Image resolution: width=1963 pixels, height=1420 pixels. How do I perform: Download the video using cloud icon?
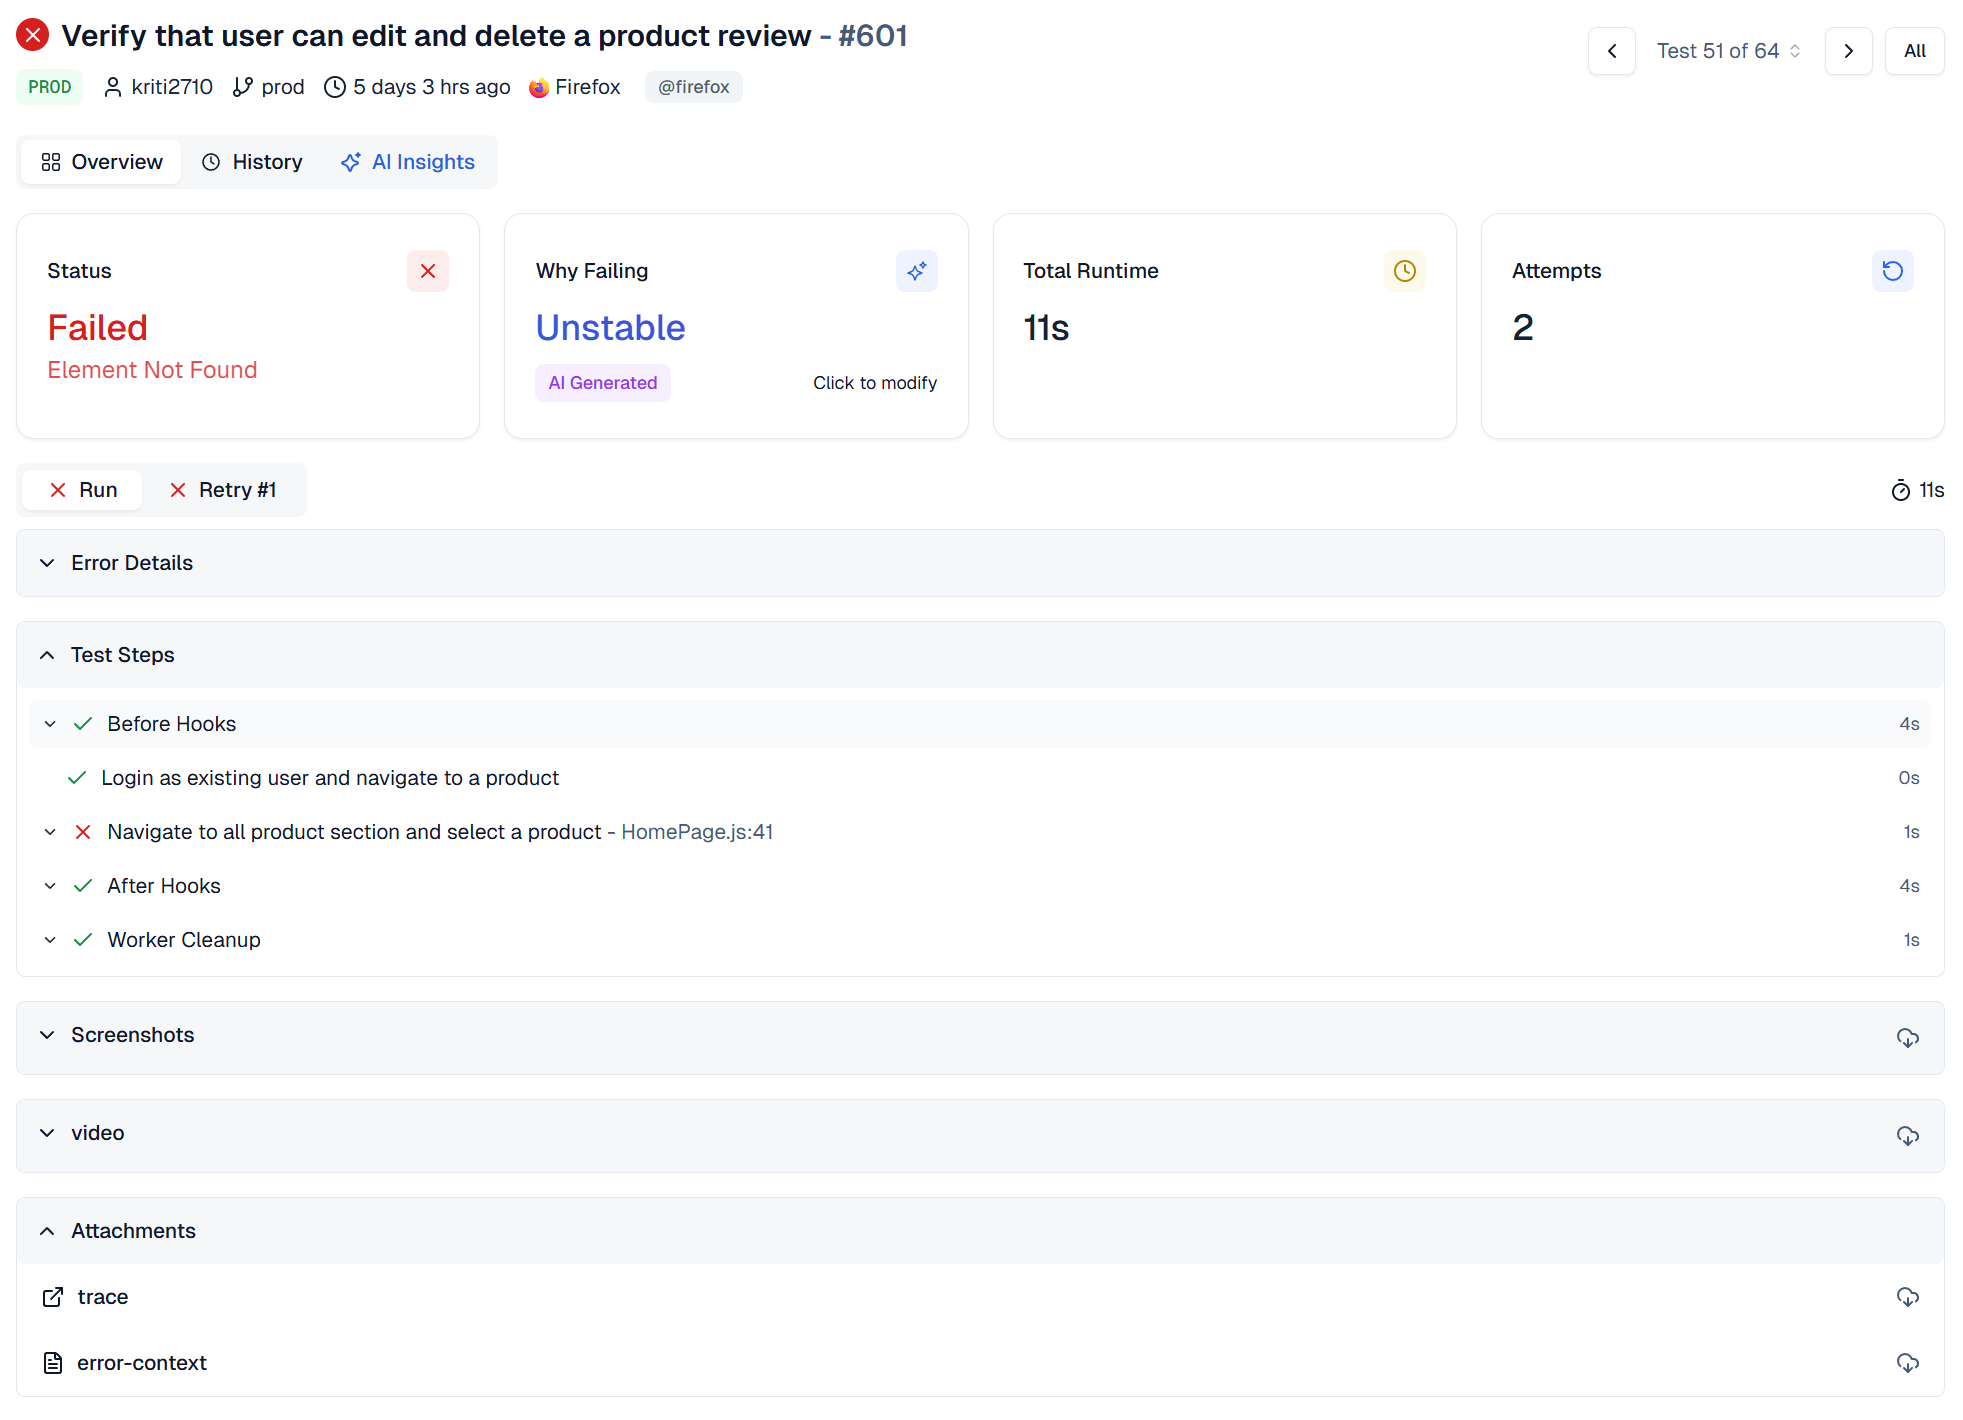click(x=1907, y=1135)
